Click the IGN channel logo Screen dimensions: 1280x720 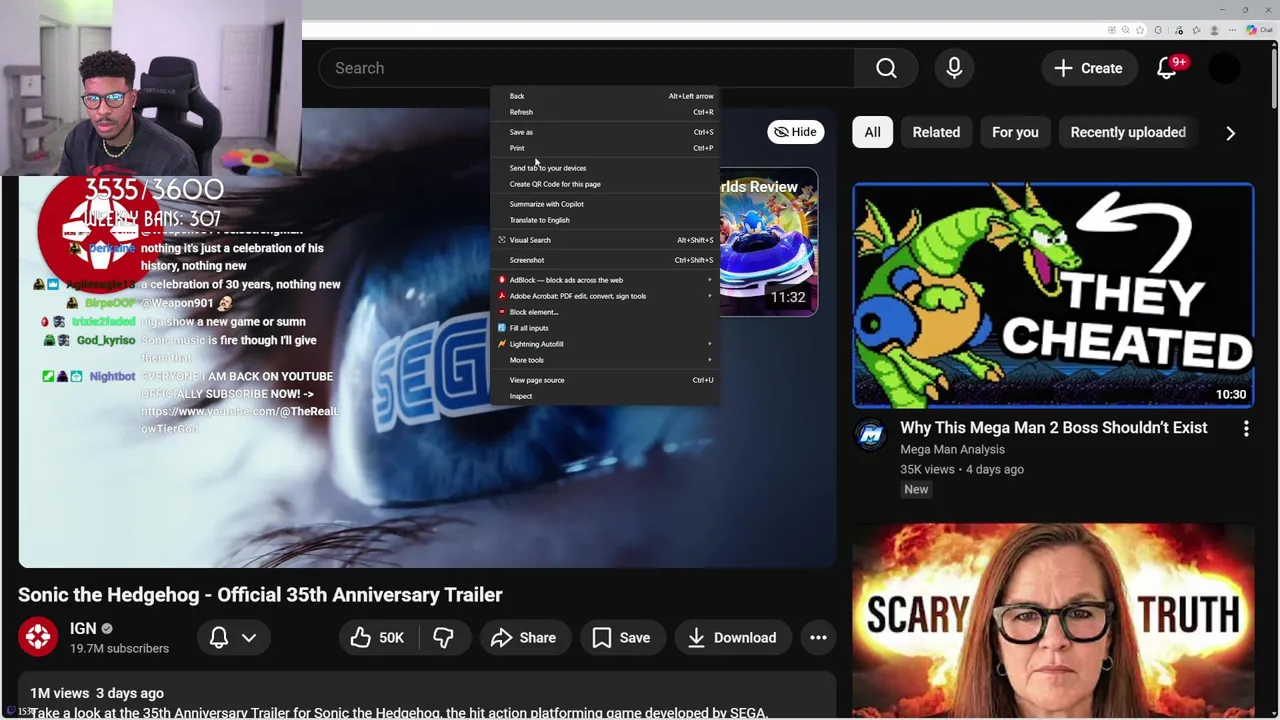[38, 637]
